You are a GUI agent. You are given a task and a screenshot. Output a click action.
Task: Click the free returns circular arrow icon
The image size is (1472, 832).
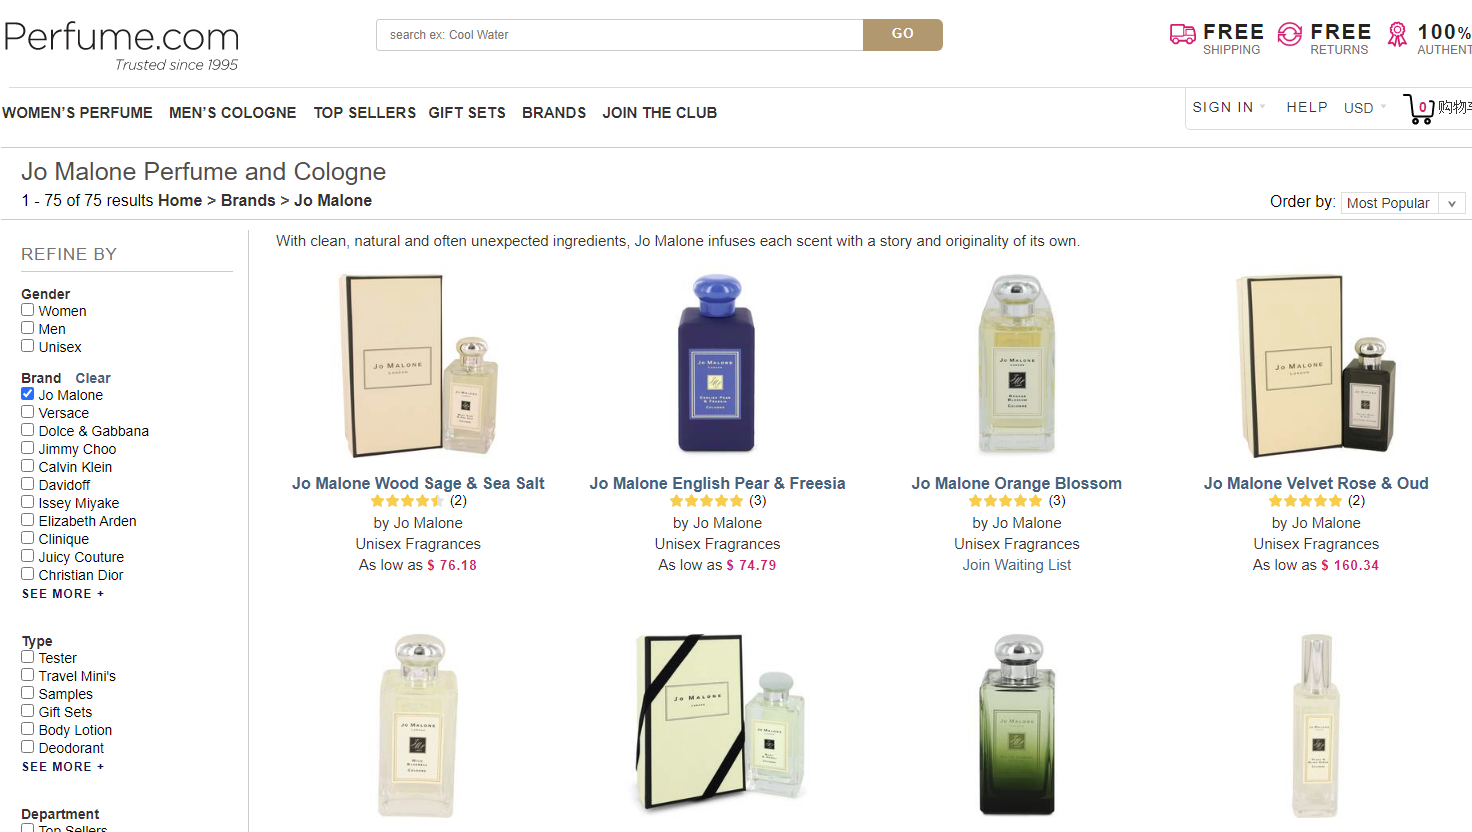(x=1290, y=35)
